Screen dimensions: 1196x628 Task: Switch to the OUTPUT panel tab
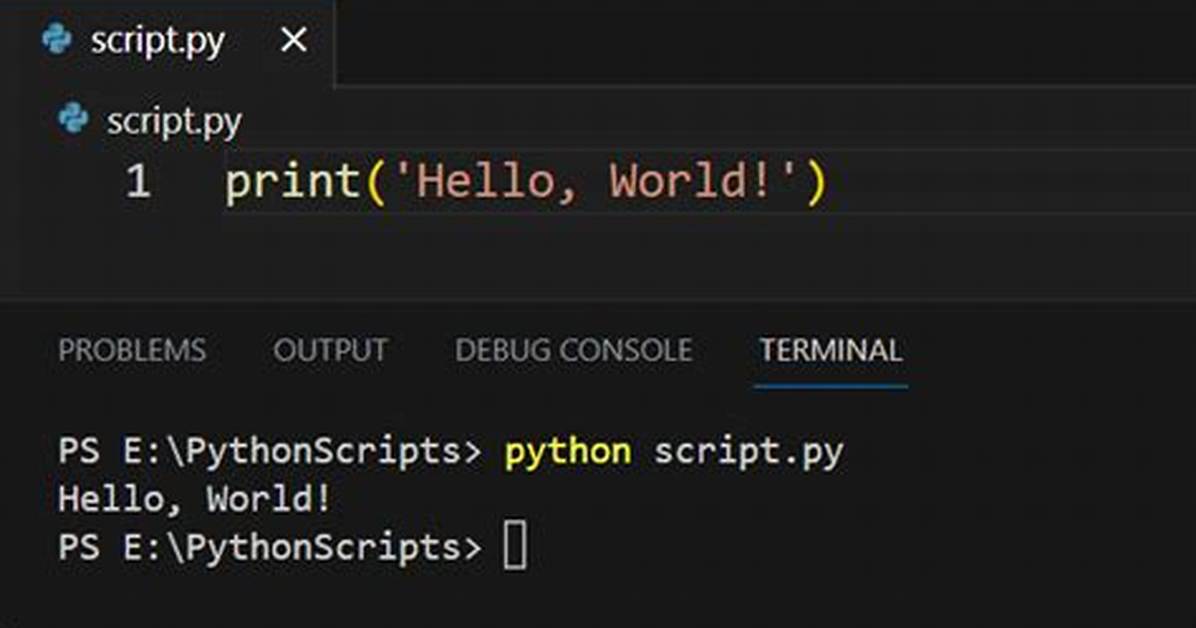pos(330,350)
